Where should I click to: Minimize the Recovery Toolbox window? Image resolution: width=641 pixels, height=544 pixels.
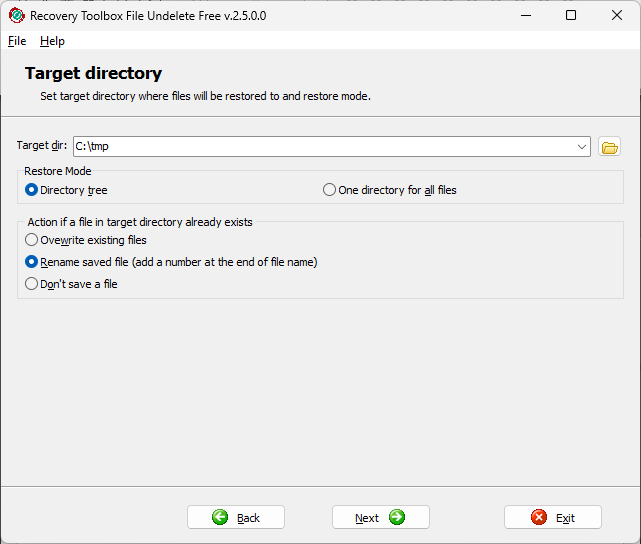(526, 16)
